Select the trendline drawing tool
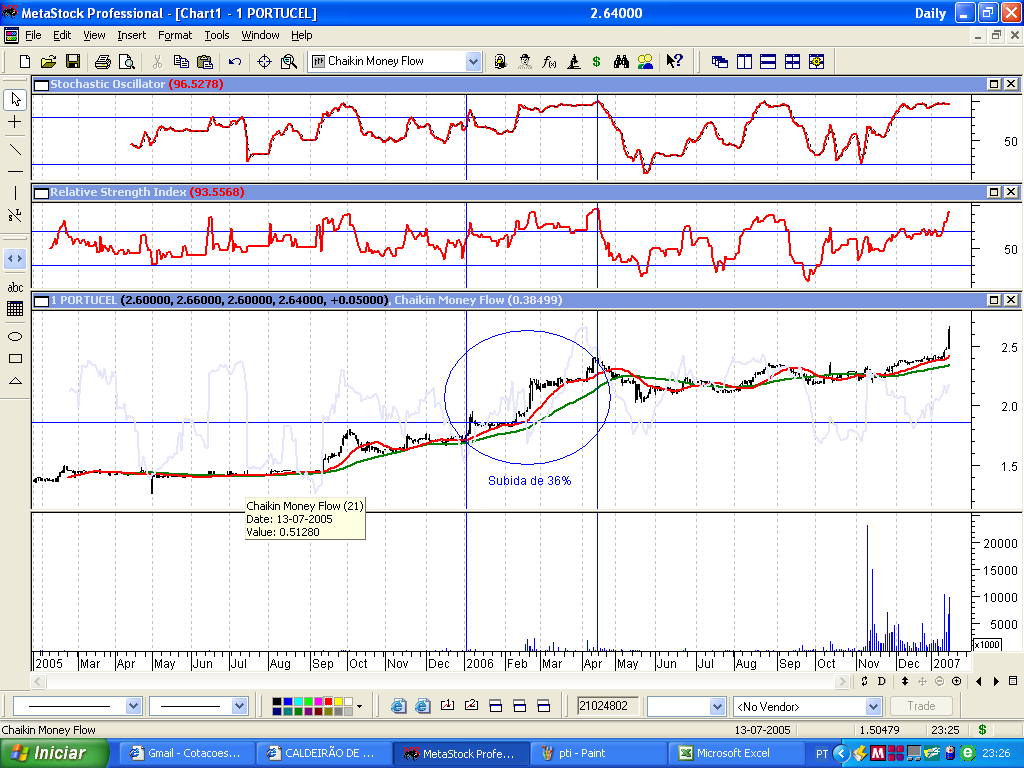The height and width of the screenshot is (768, 1024). [x=15, y=149]
